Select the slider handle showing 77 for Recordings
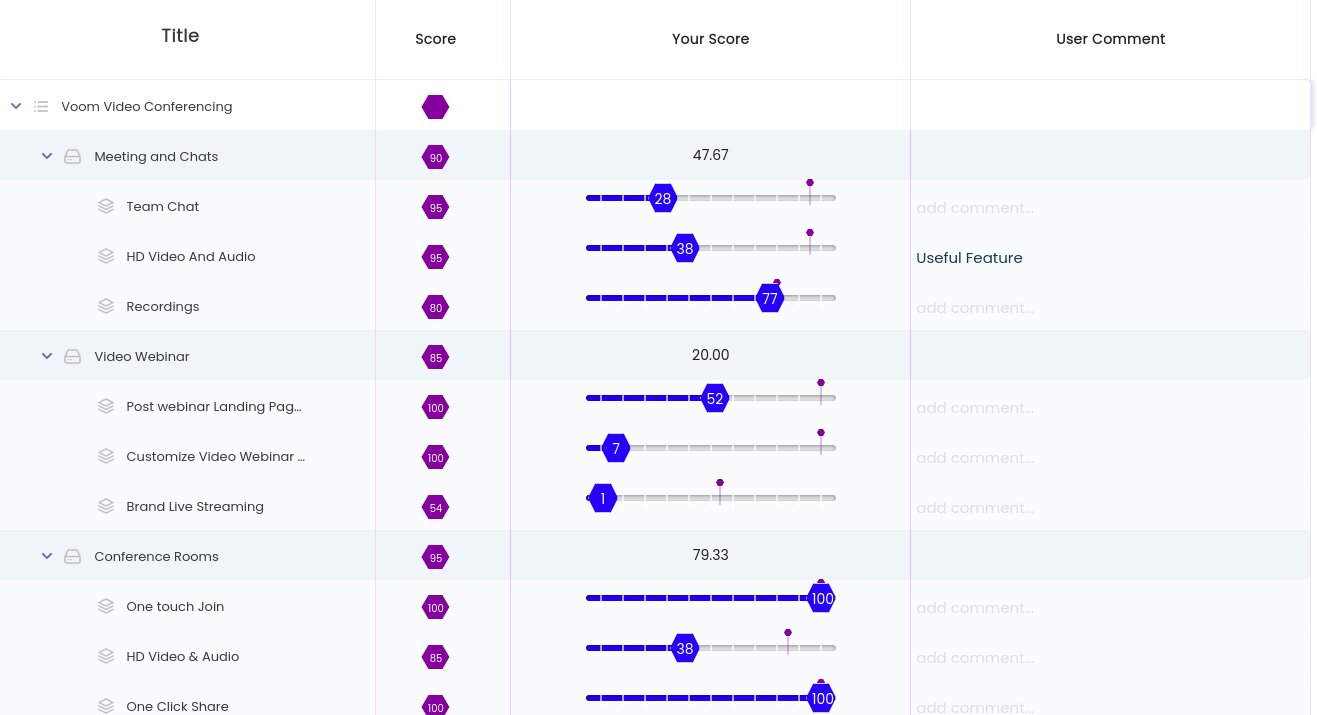Viewport: 1317px width, 715px height. click(770, 298)
